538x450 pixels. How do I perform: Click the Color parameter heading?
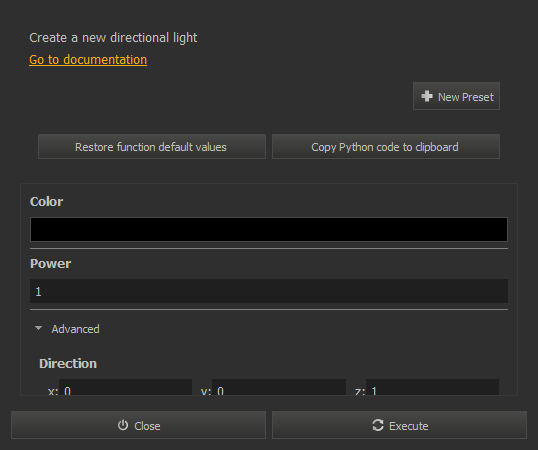click(x=46, y=201)
